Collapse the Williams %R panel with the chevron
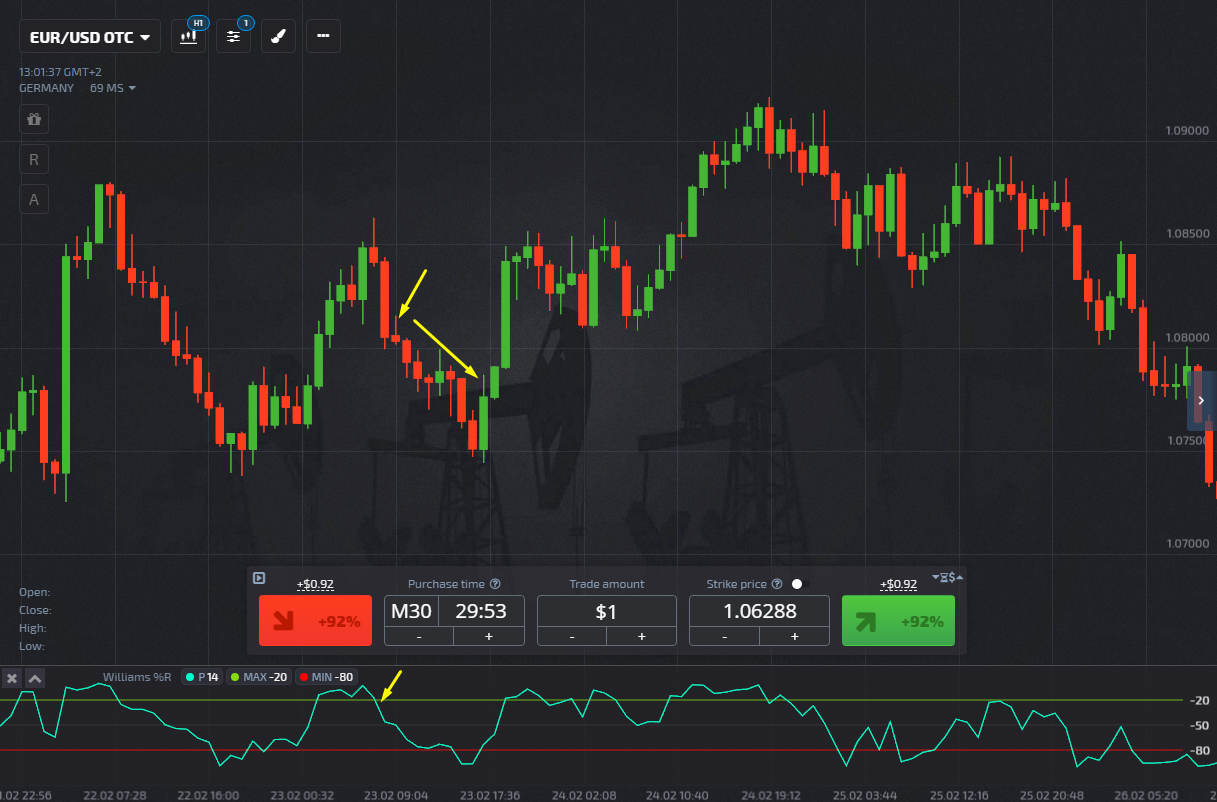This screenshot has height=802, width=1217. [x=34, y=678]
